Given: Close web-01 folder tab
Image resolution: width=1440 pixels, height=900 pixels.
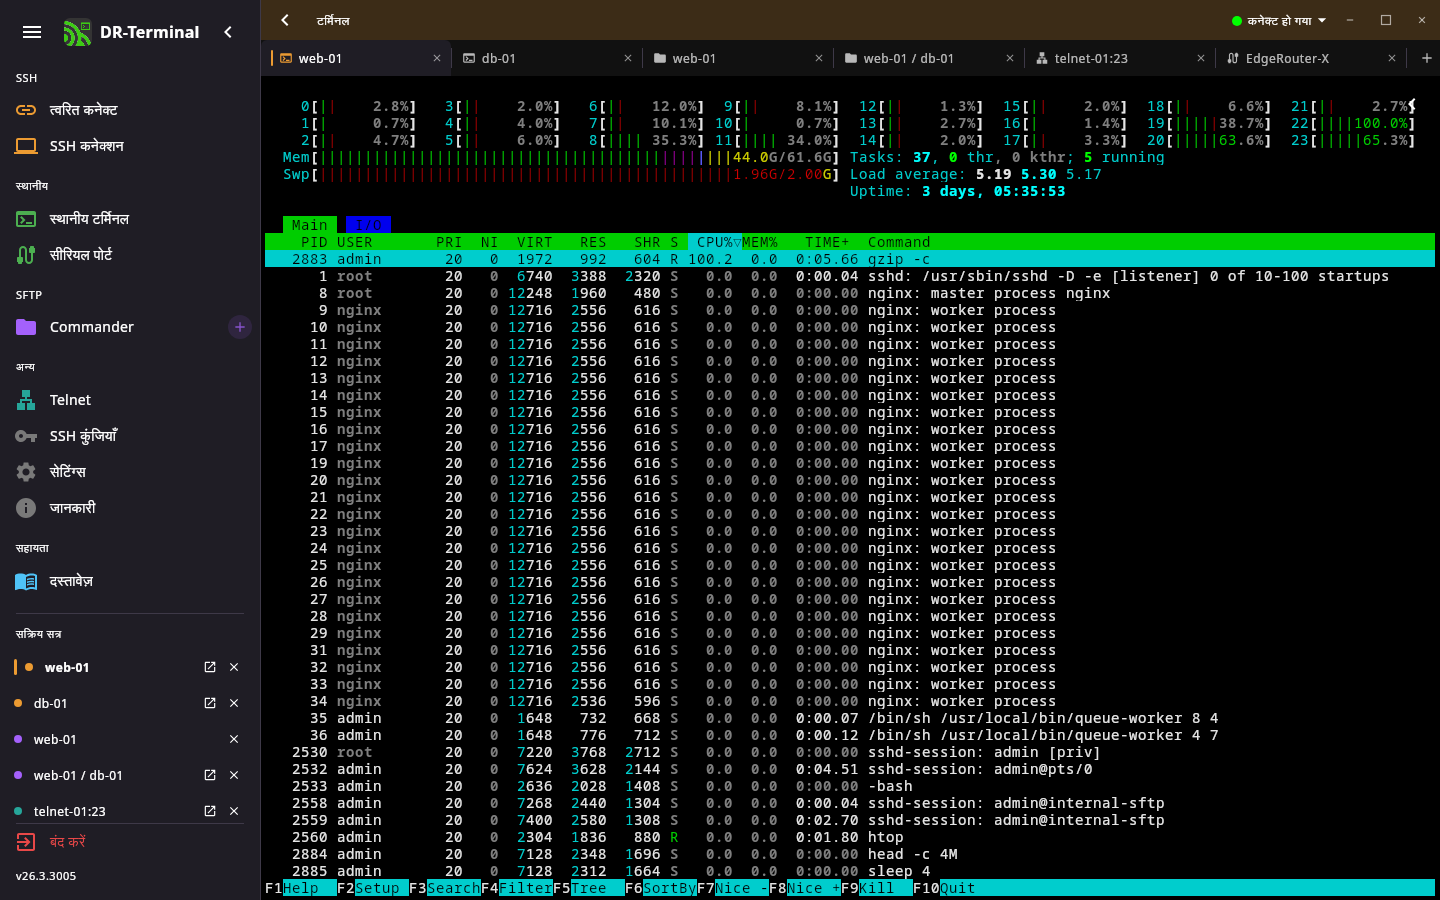Looking at the screenshot, I should (819, 58).
